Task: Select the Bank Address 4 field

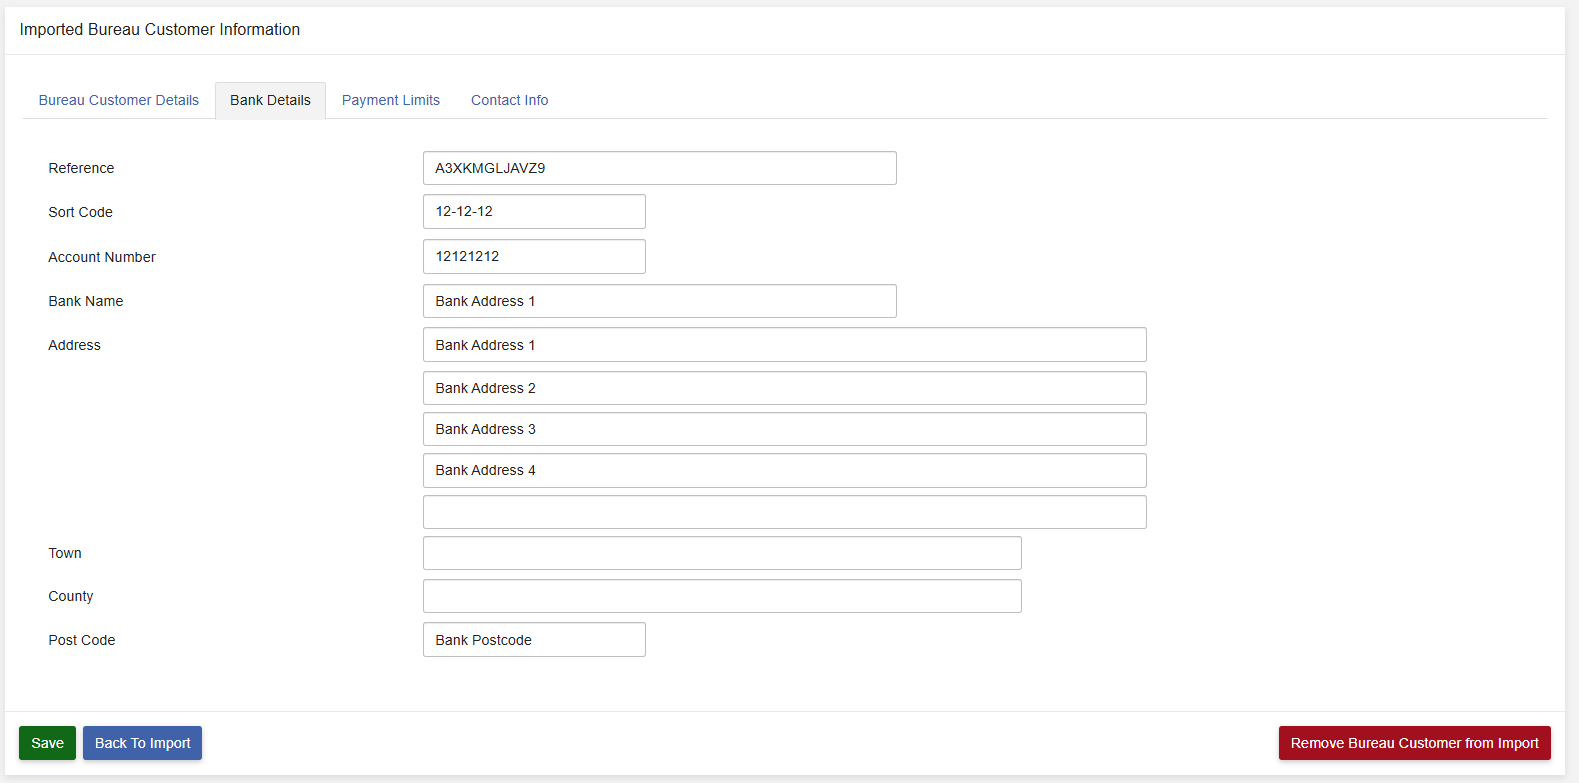Action: coord(785,470)
